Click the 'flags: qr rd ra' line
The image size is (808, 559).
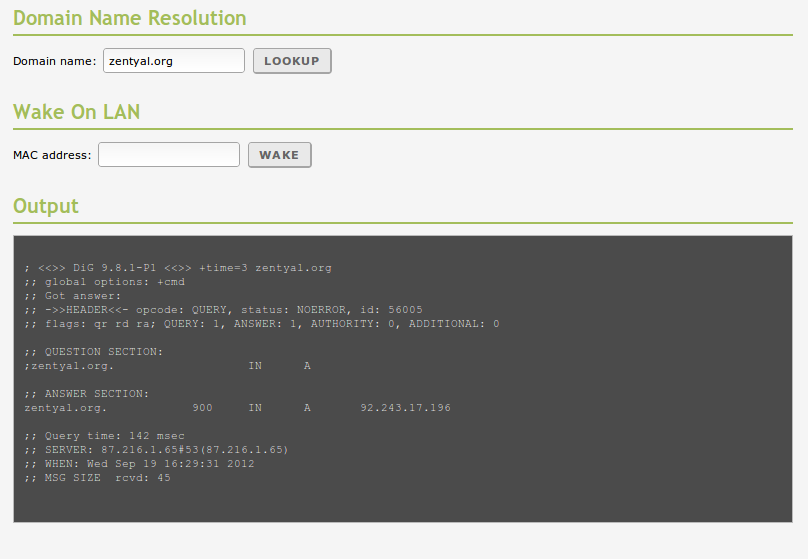(262, 324)
